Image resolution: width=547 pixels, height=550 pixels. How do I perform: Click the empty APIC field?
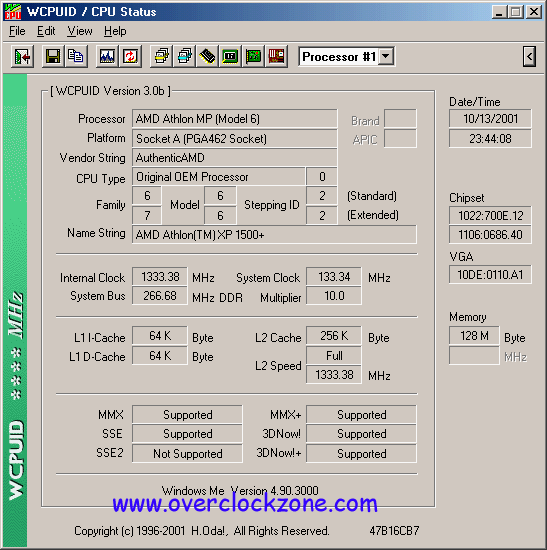point(400,139)
